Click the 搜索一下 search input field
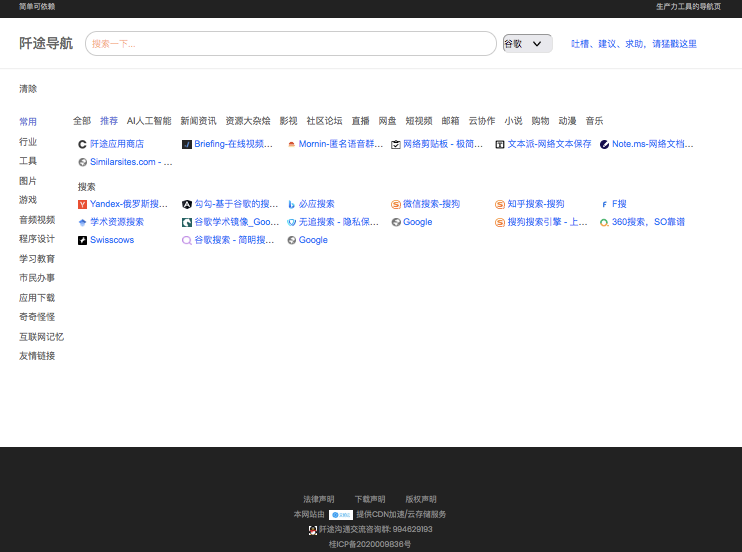This screenshot has height=552, width=742. click(291, 44)
